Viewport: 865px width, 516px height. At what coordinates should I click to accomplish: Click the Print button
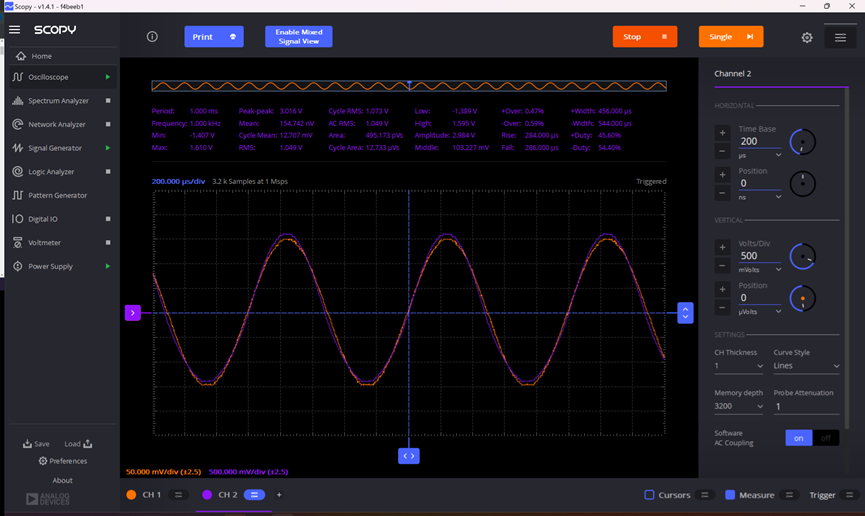tap(214, 36)
